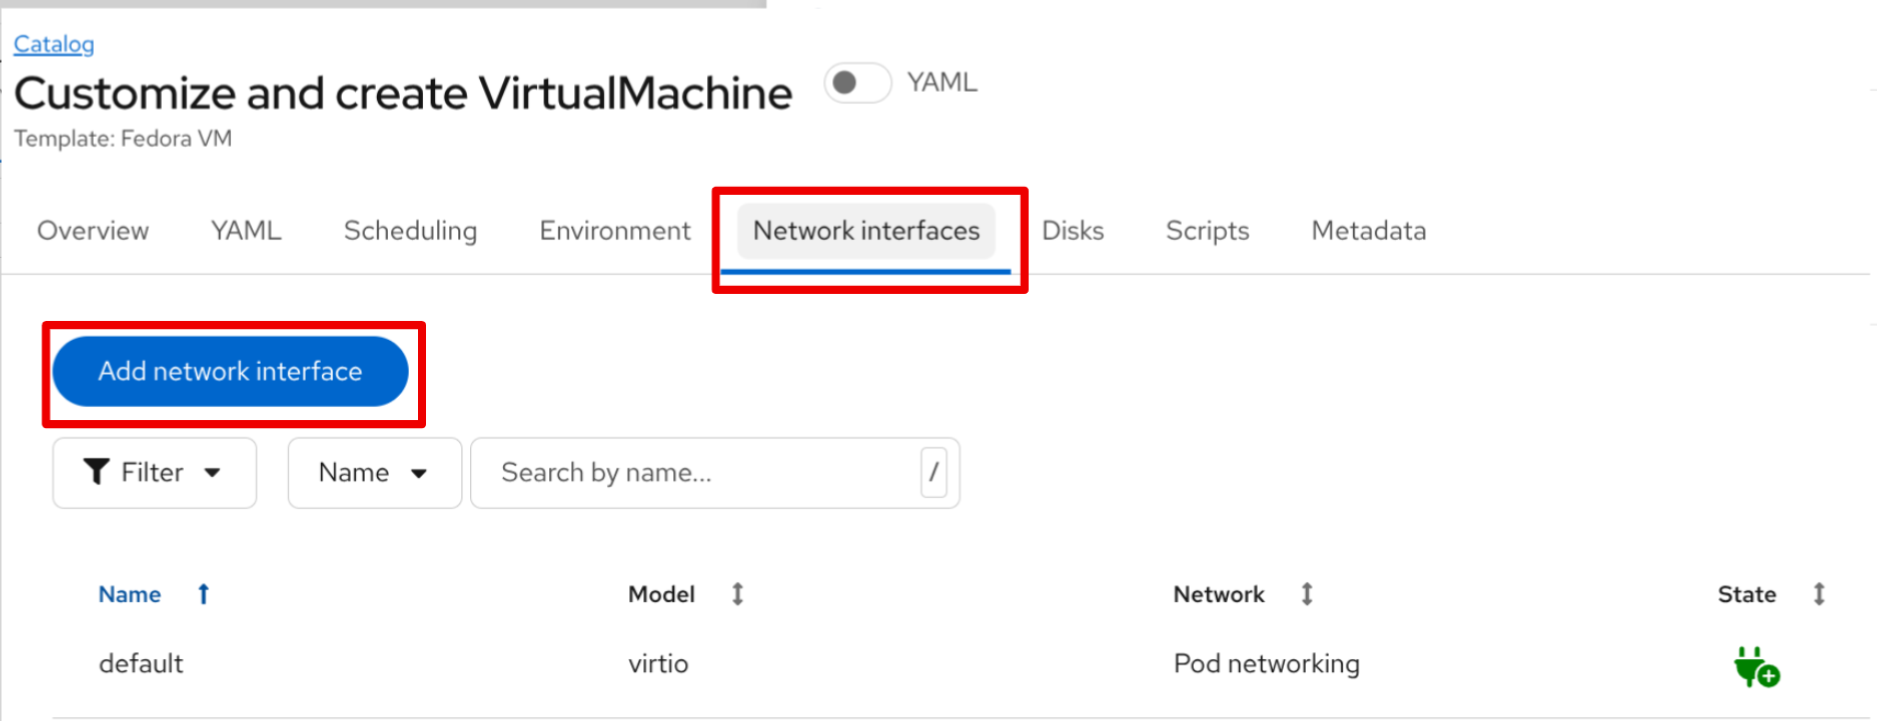This screenshot has height=721, width=1877.
Task: Expand the Name search-type dropdown
Action: [373, 472]
